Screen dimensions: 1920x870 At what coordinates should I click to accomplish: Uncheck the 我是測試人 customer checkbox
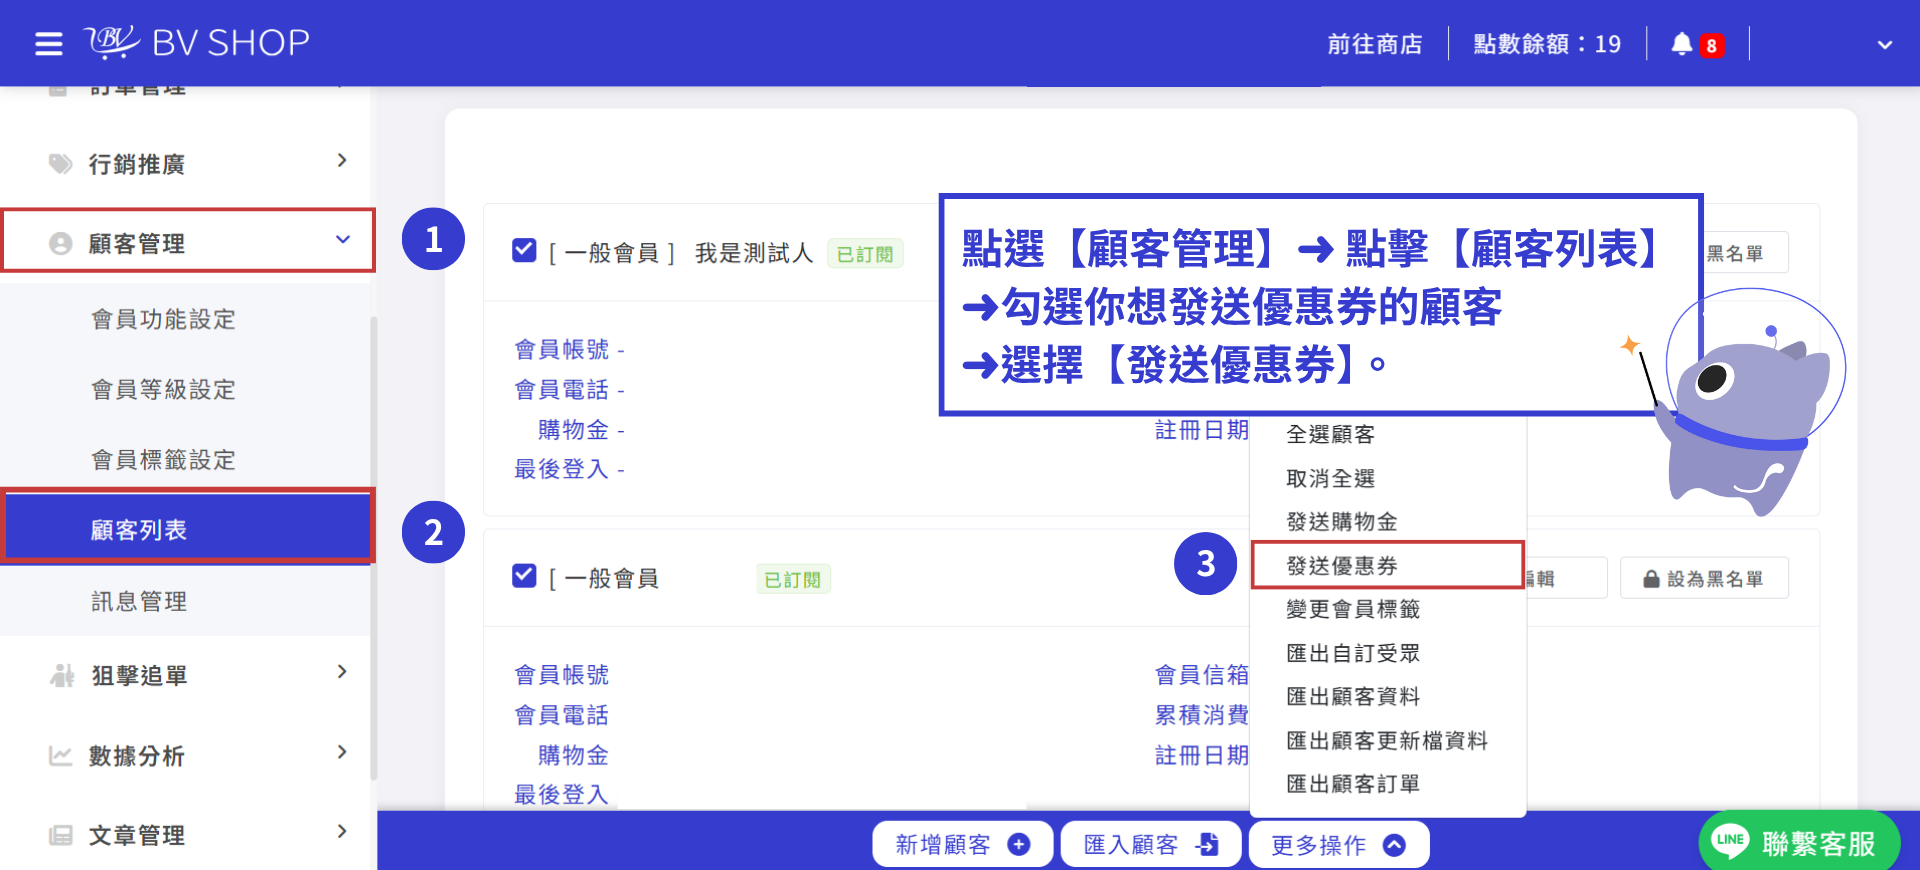(x=524, y=250)
